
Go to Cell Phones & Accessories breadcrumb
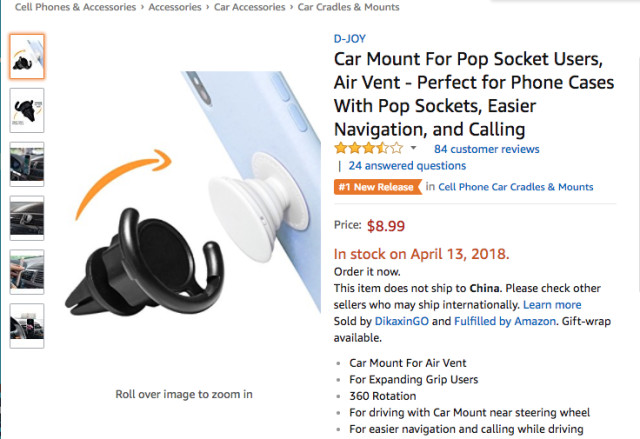click(75, 7)
